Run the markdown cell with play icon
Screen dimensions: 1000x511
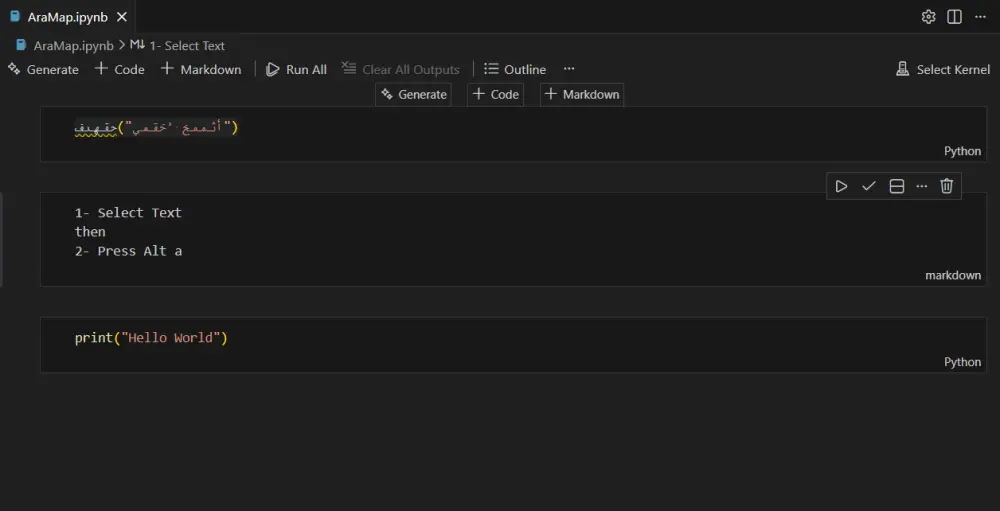pyautogui.click(x=841, y=186)
